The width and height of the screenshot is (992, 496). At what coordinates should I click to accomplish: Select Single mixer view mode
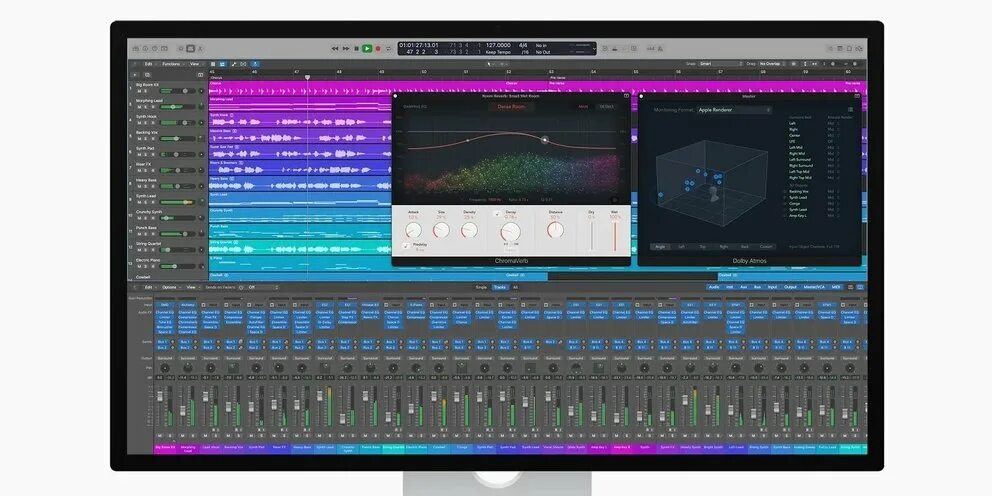pos(482,287)
